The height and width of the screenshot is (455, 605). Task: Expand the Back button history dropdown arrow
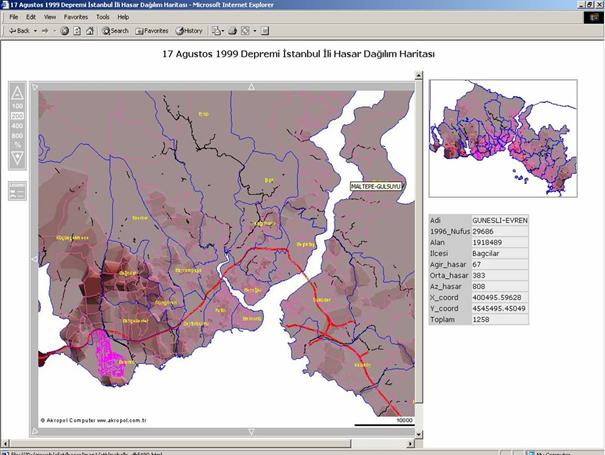coord(37,31)
